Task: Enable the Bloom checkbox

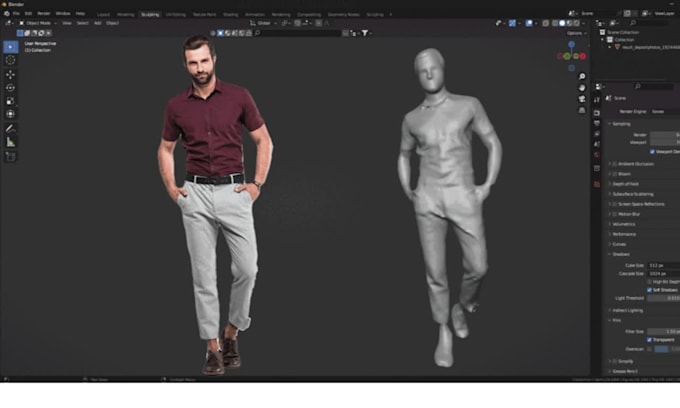Action: [615, 174]
